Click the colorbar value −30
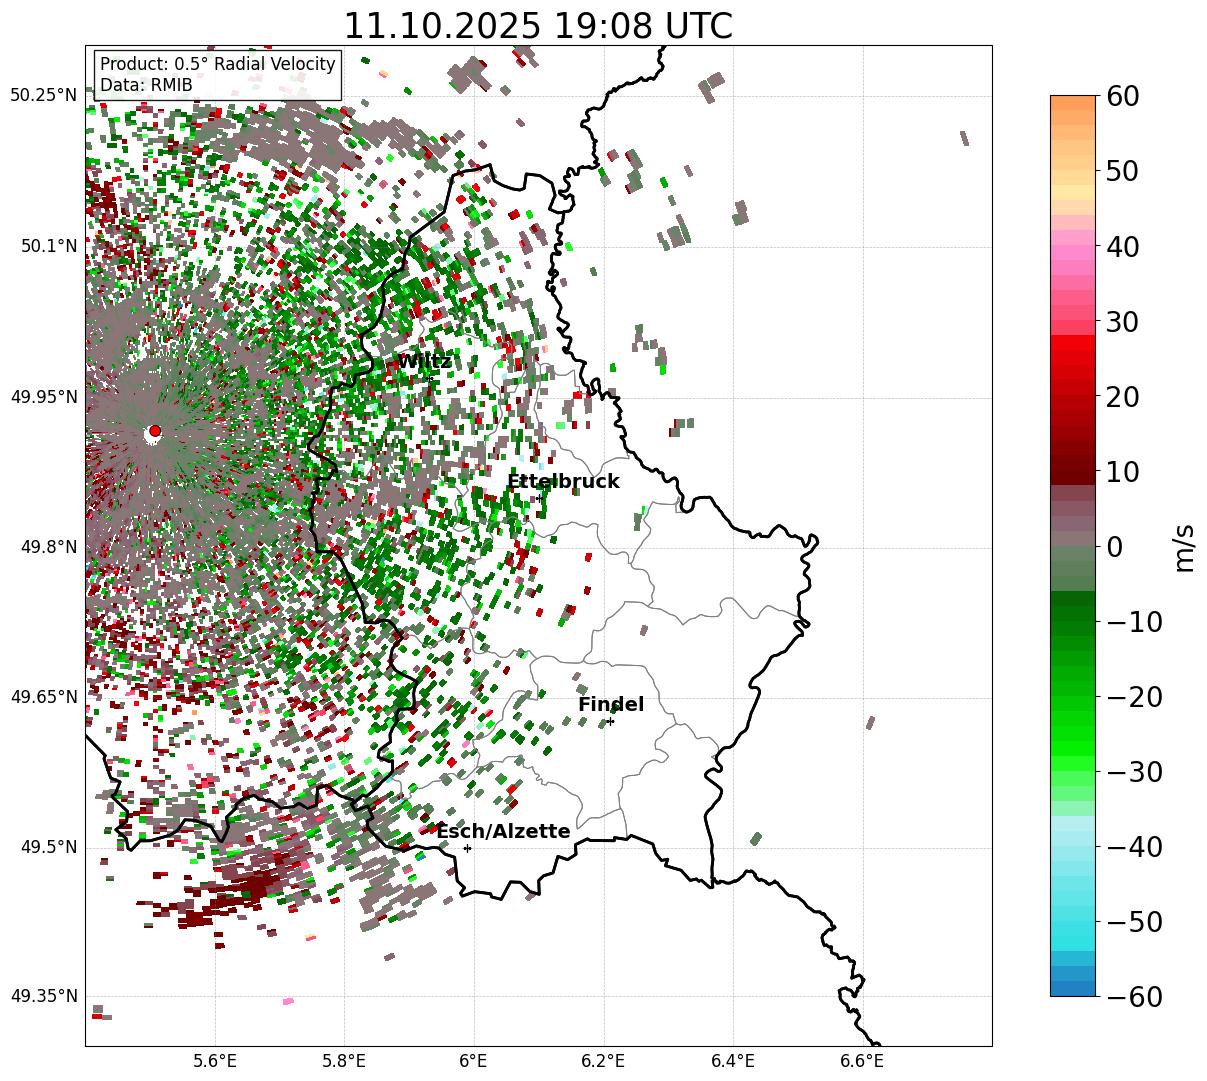This screenshot has height=1081, width=1207. (x=1134, y=772)
